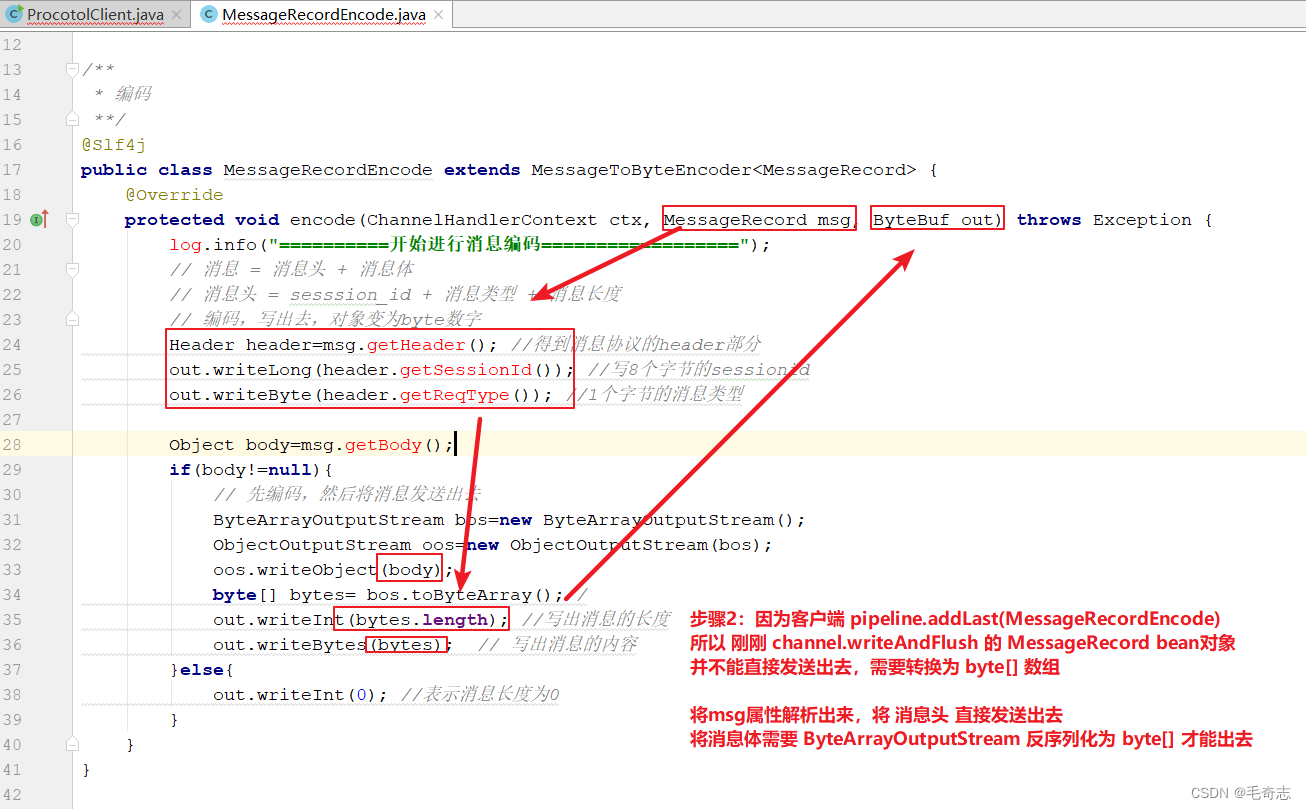Click the 'getBody' method call

point(384,444)
